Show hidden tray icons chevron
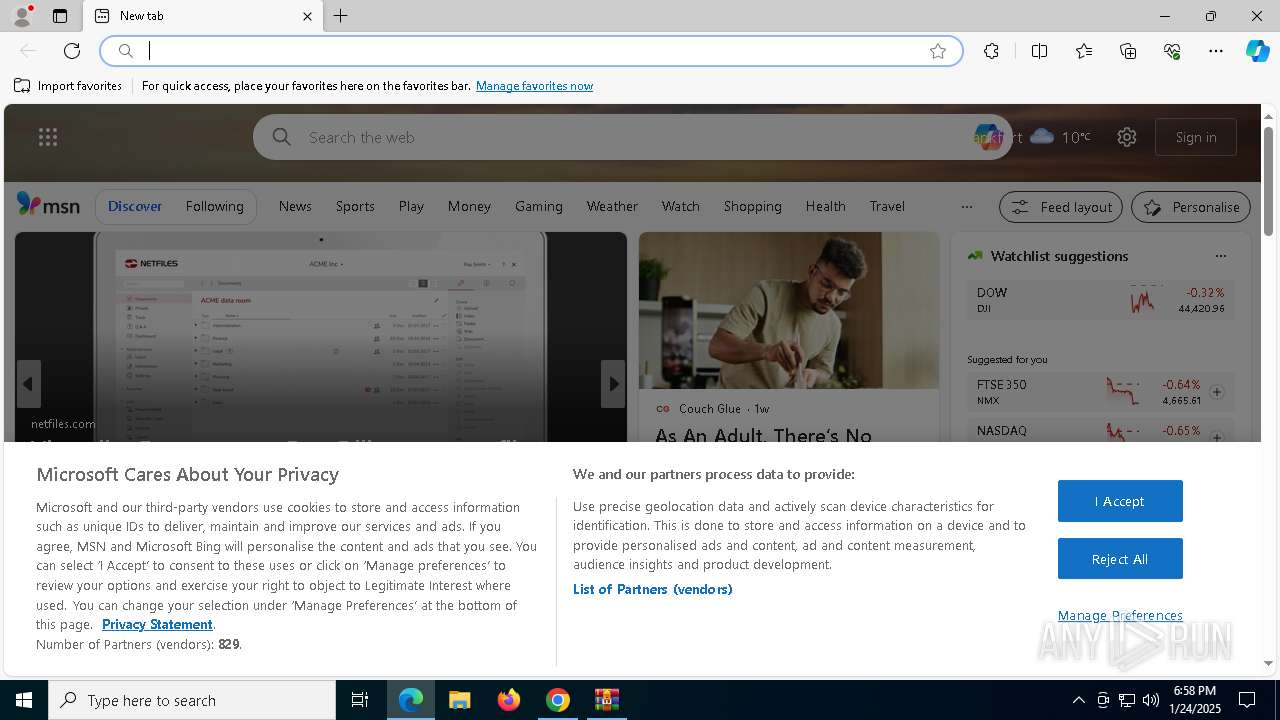 [x=1079, y=700]
